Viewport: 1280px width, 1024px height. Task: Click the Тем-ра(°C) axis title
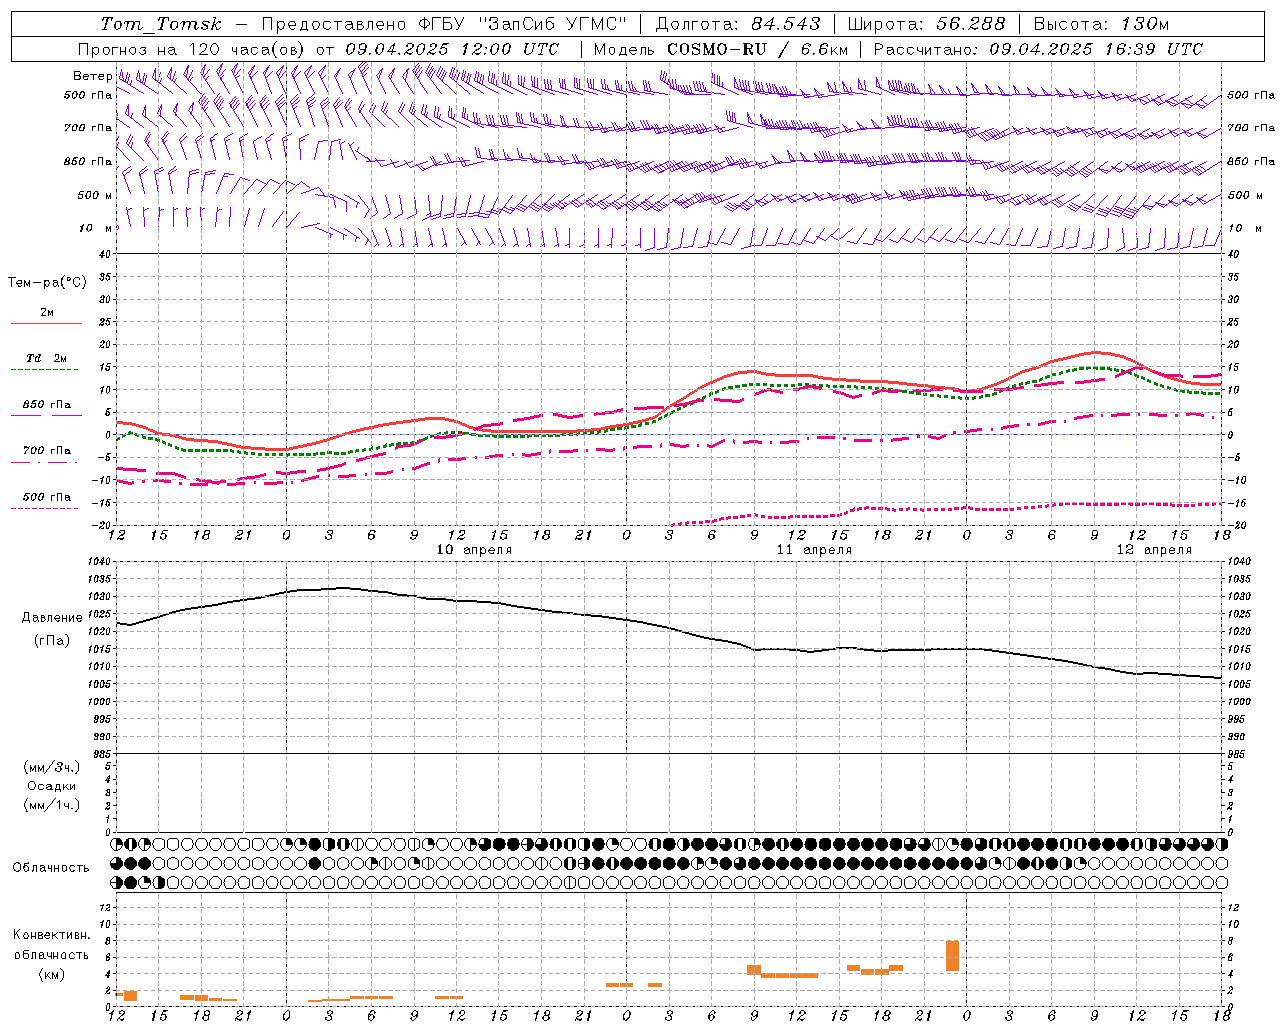pos(47,283)
